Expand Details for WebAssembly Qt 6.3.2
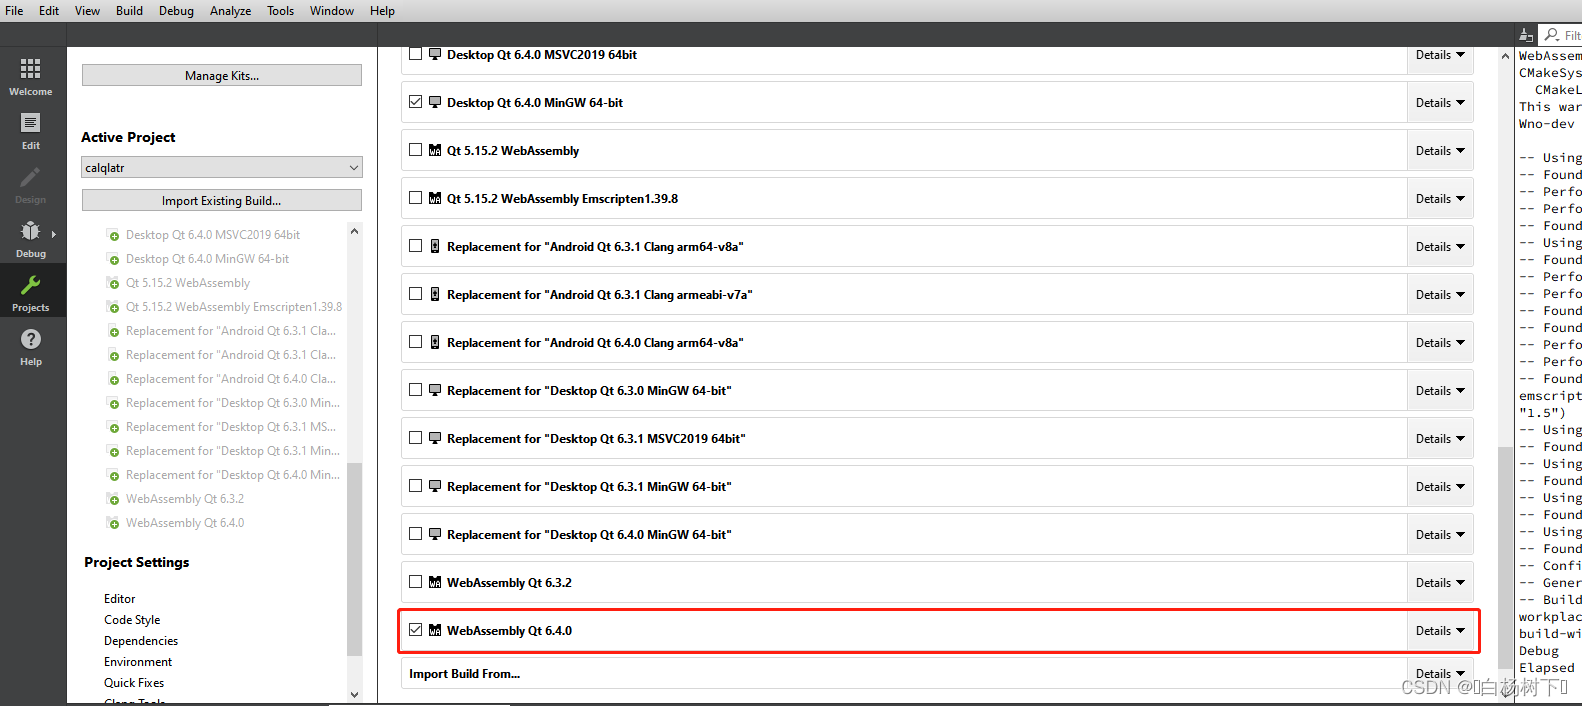The height and width of the screenshot is (706, 1582). coord(1440,583)
